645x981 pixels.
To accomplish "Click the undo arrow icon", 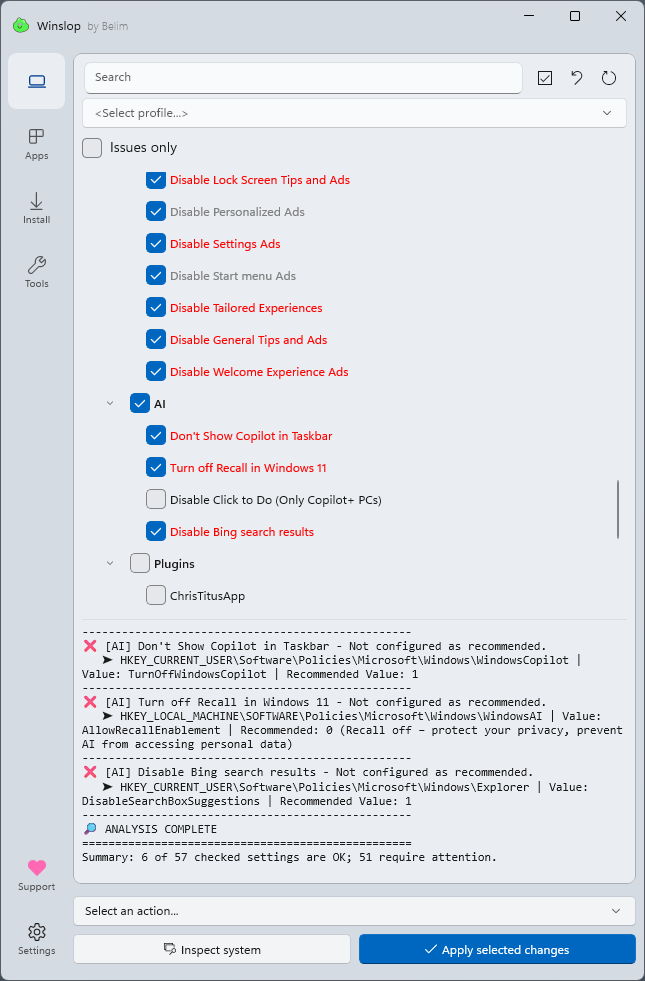I will tap(577, 78).
